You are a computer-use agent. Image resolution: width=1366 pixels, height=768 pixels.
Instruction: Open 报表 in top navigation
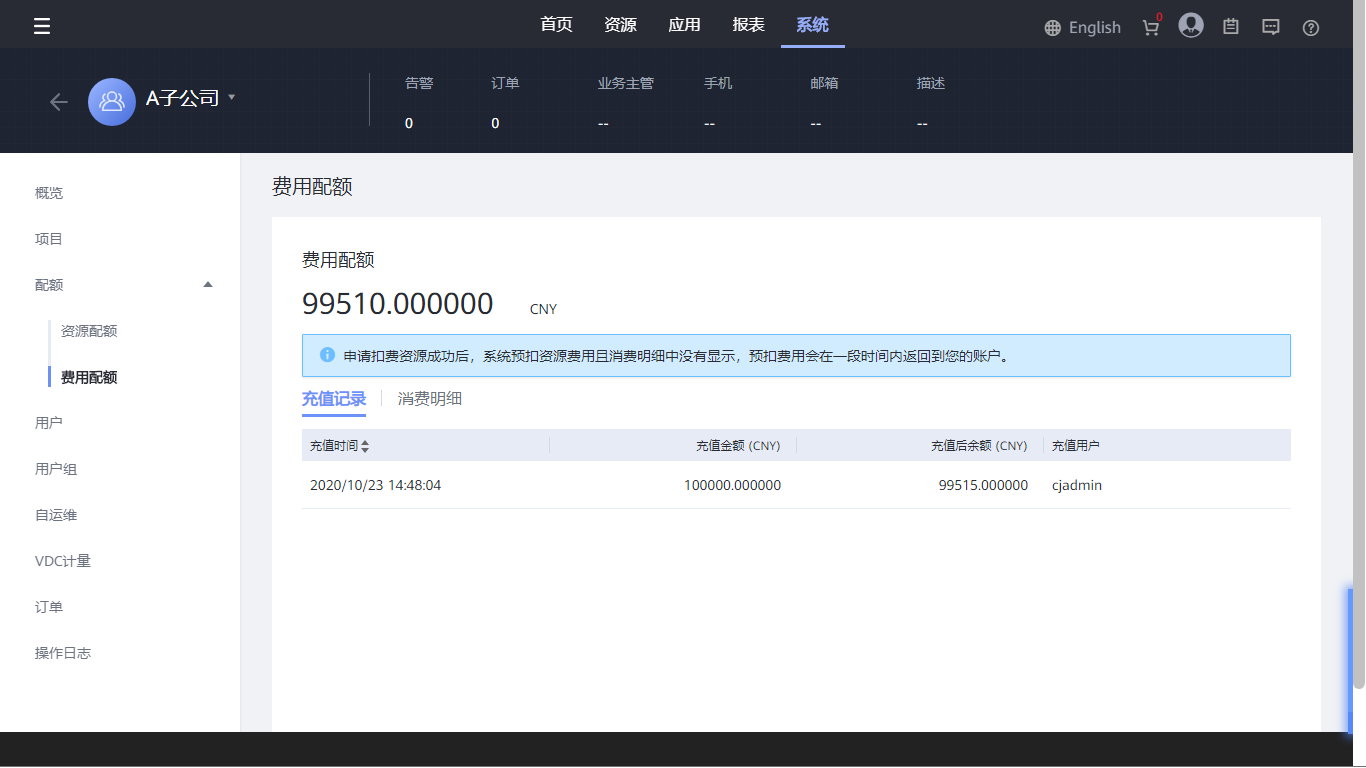click(748, 25)
